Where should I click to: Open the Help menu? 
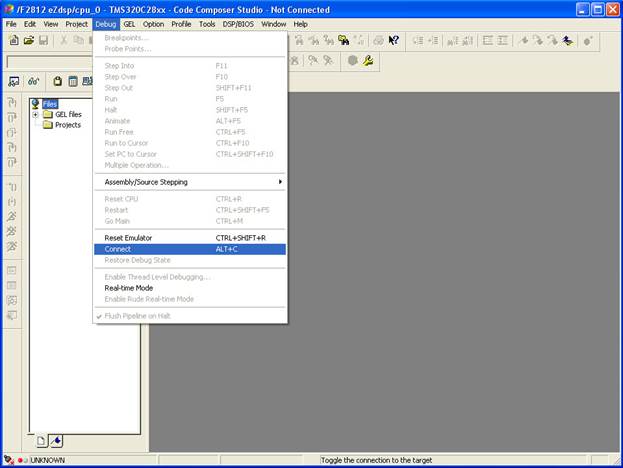point(300,24)
